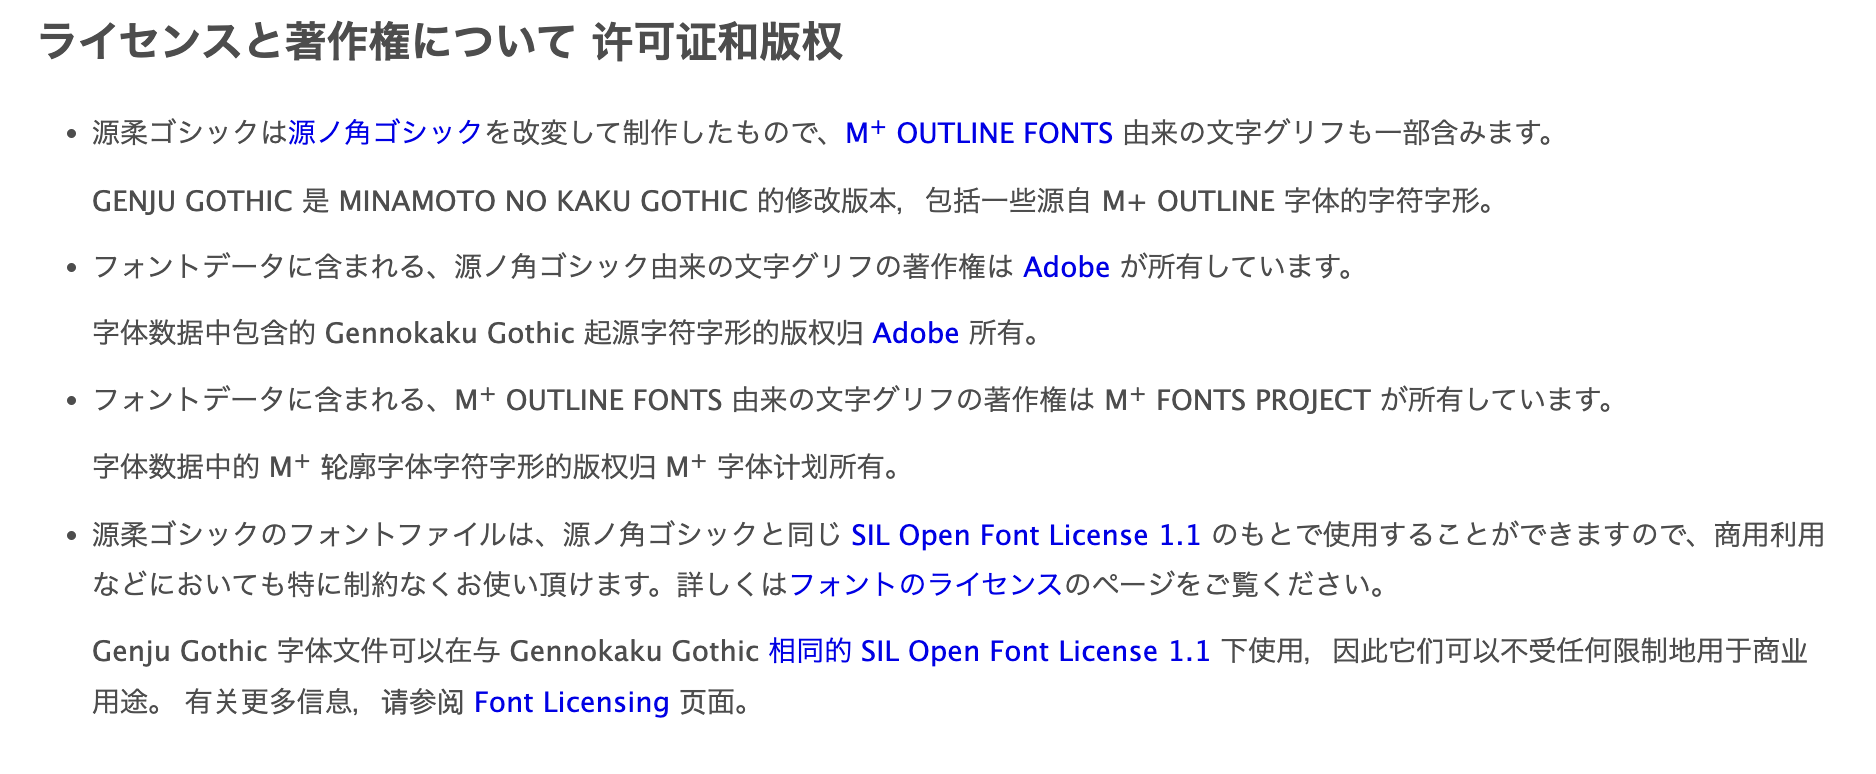The height and width of the screenshot is (774, 1876).
Task: Open the Font Licensing link
Action: tap(571, 702)
